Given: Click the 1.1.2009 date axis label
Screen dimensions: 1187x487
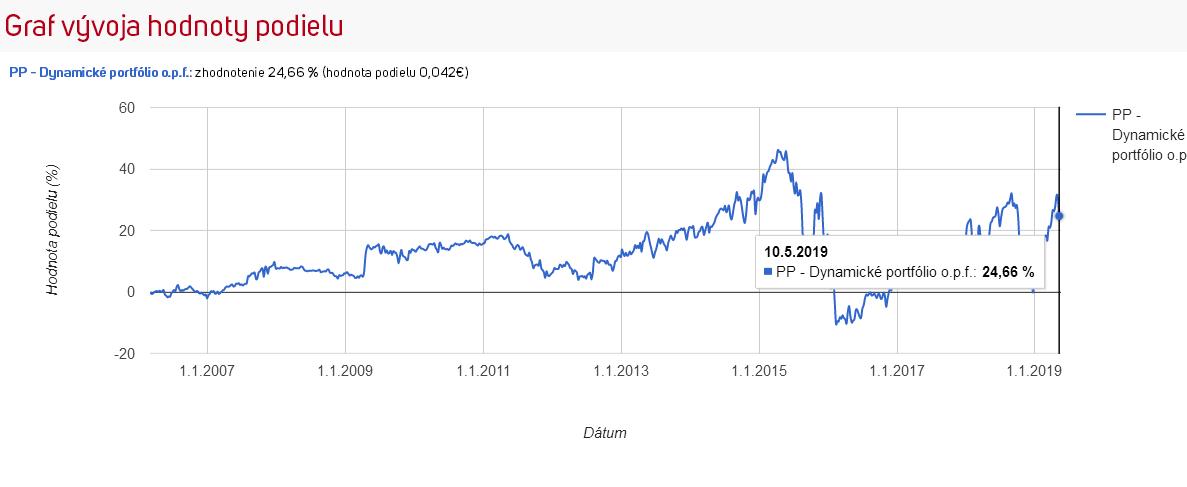Looking at the screenshot, I should point(345,371).
